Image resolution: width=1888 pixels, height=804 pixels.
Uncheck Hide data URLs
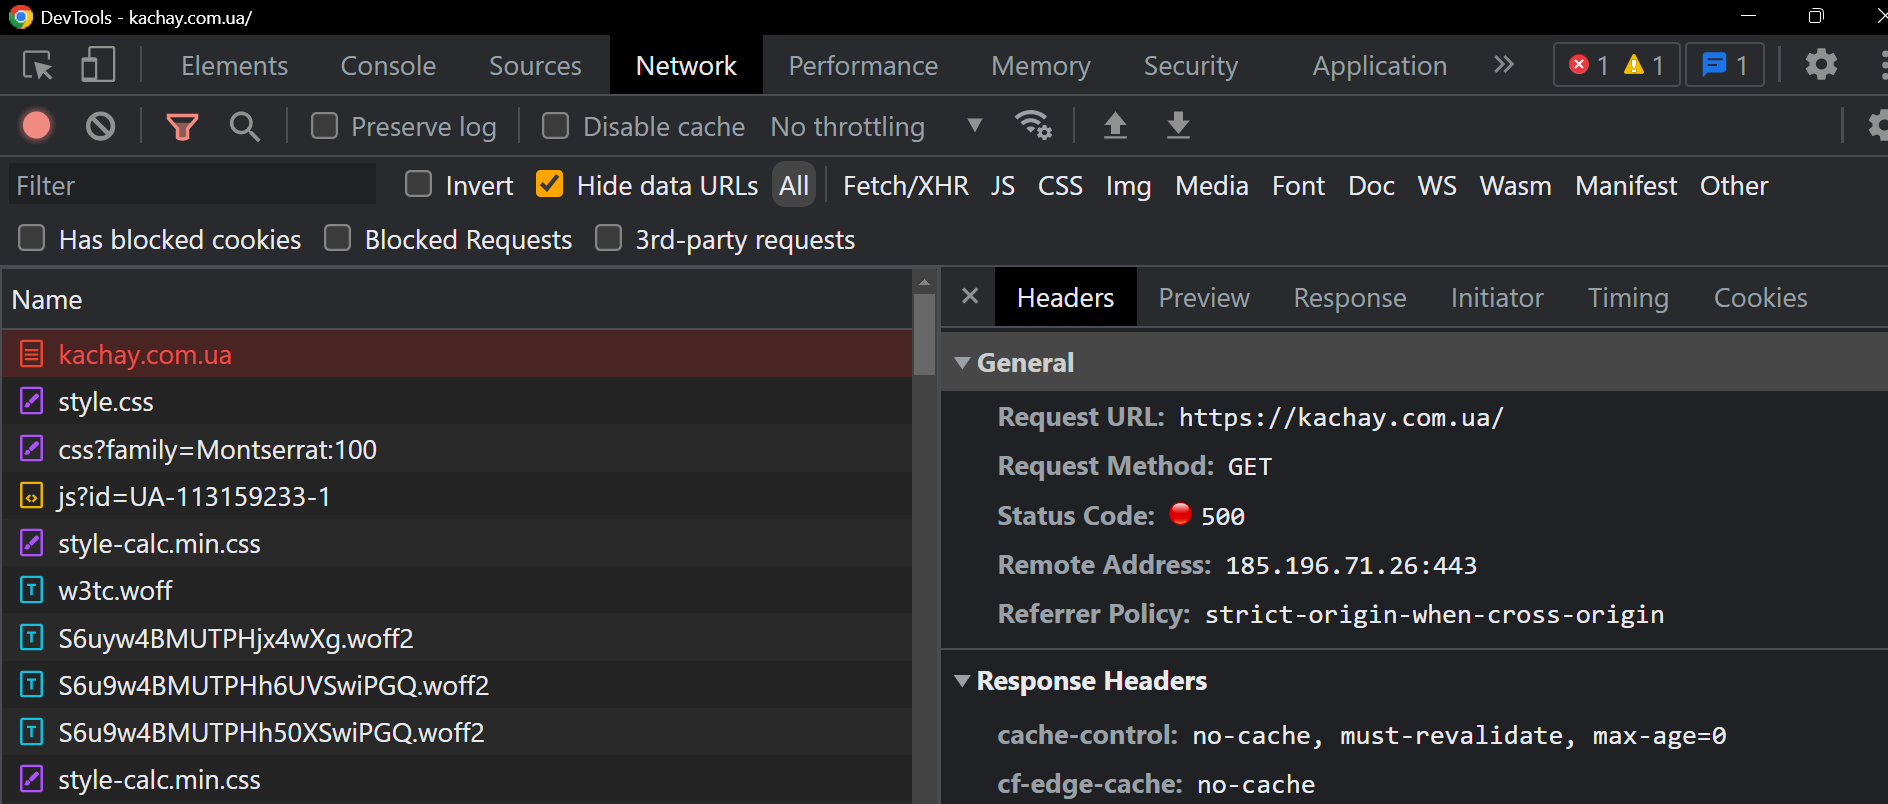[549, 185]
